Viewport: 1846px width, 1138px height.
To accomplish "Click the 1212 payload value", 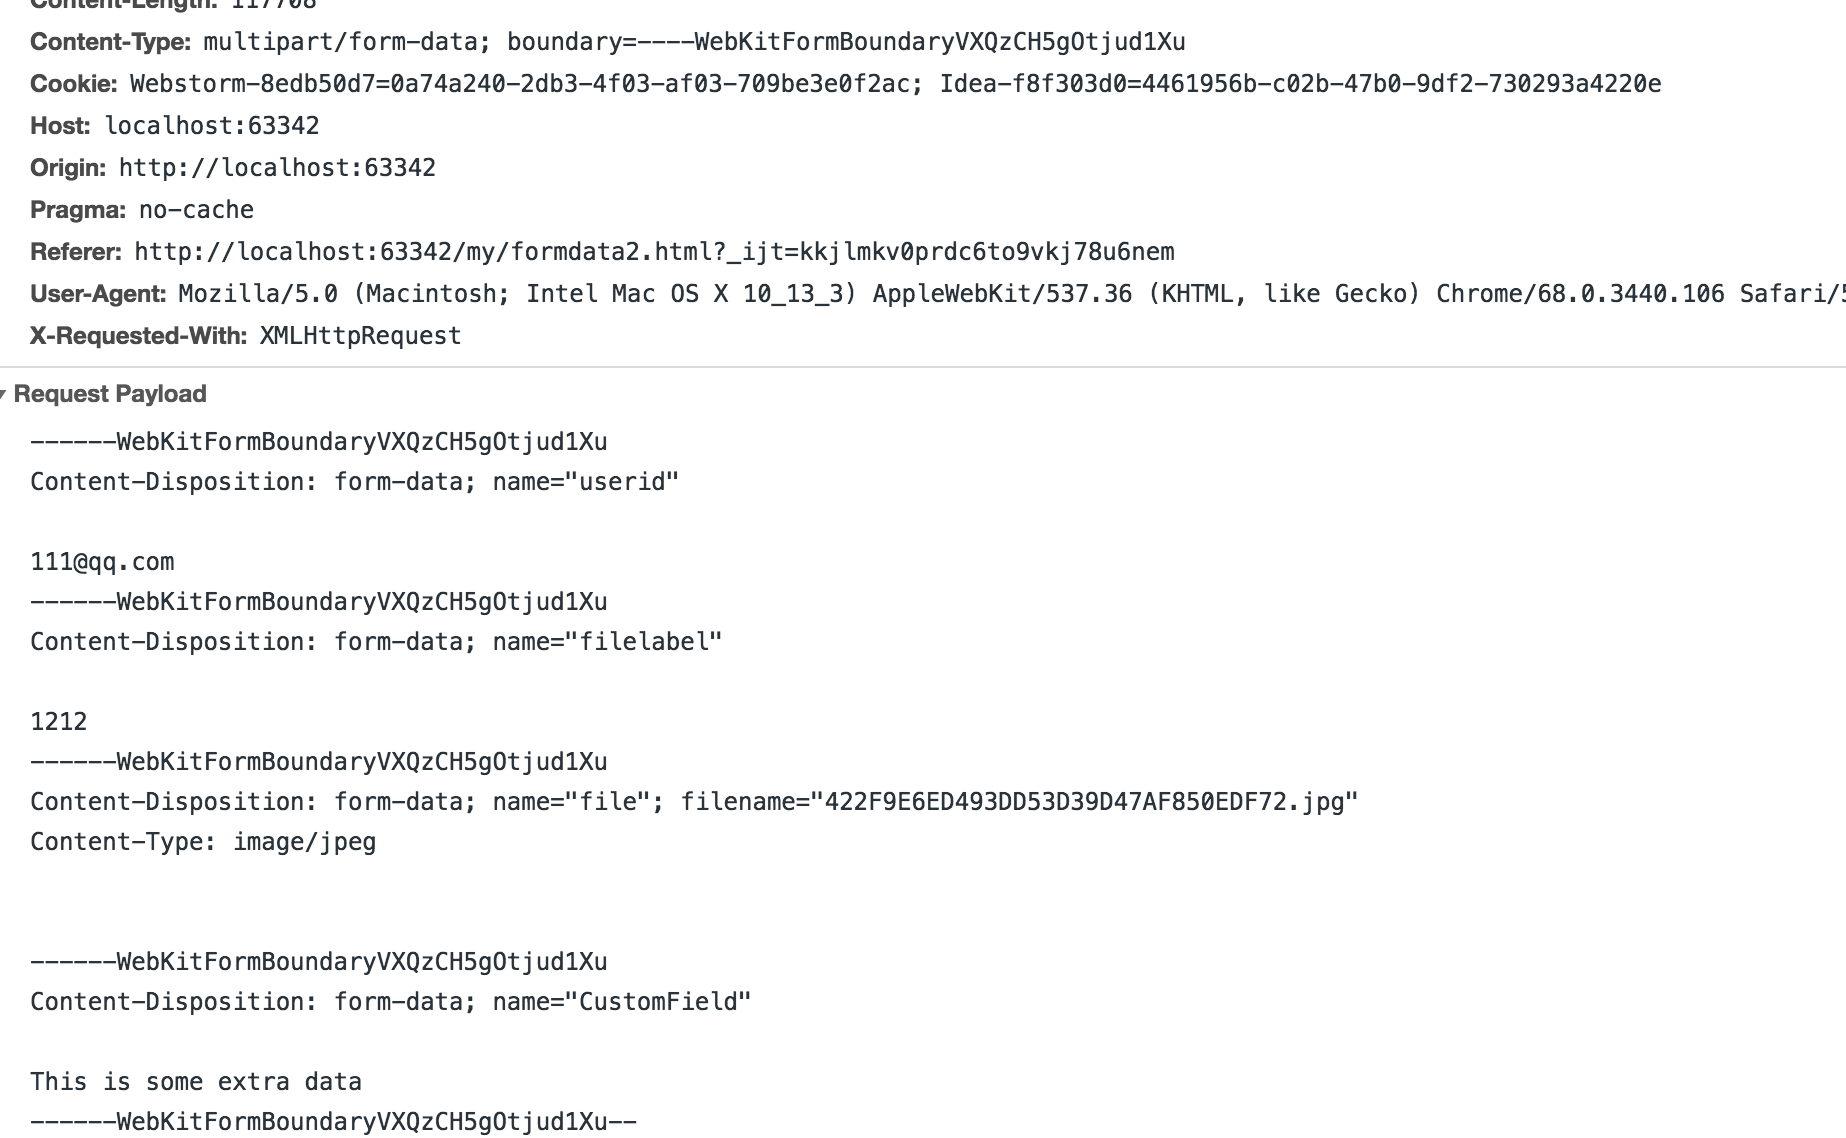I will [x=59, y=722].
